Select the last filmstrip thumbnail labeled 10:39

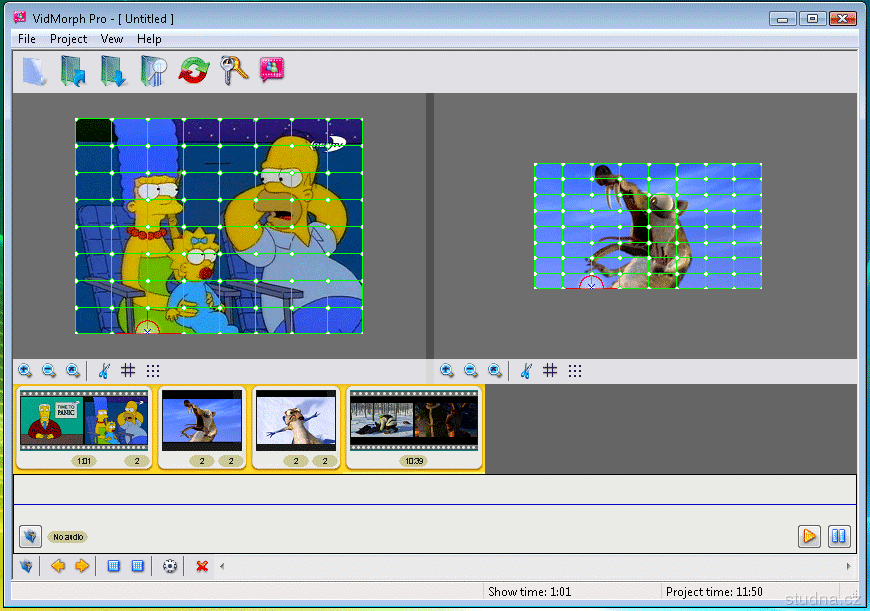coord(414,419)
